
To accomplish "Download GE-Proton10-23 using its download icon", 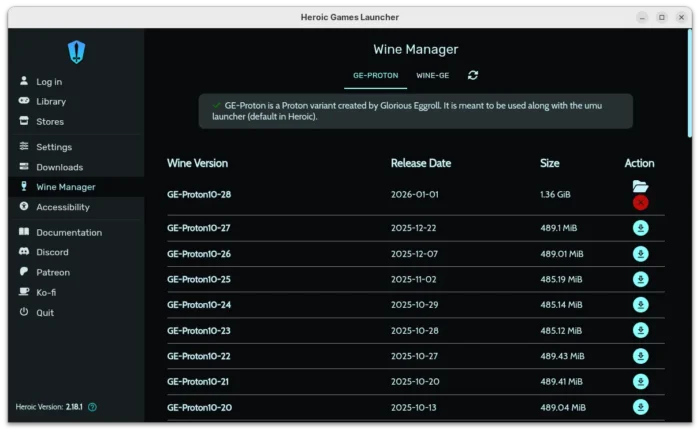I will coord(640,331).
